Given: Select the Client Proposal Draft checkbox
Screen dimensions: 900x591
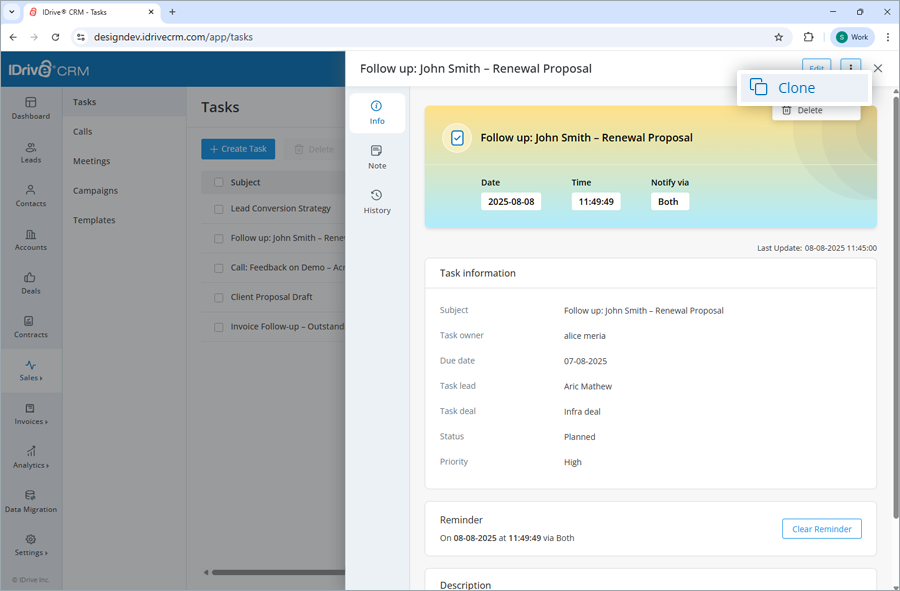Looking at the screenshot, I should point(218,296).
